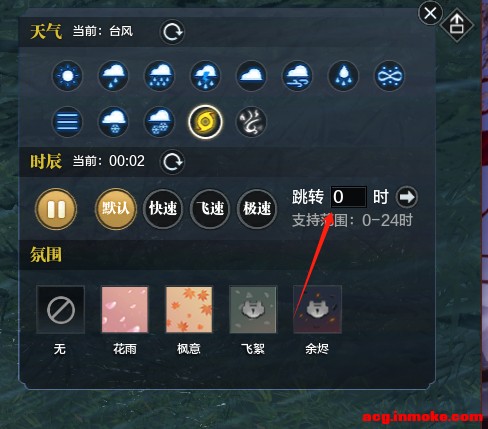Screen dimensions: 488x429
Task: Select the sandstorm swirl weather icon
Action: [x=251, y=122]
